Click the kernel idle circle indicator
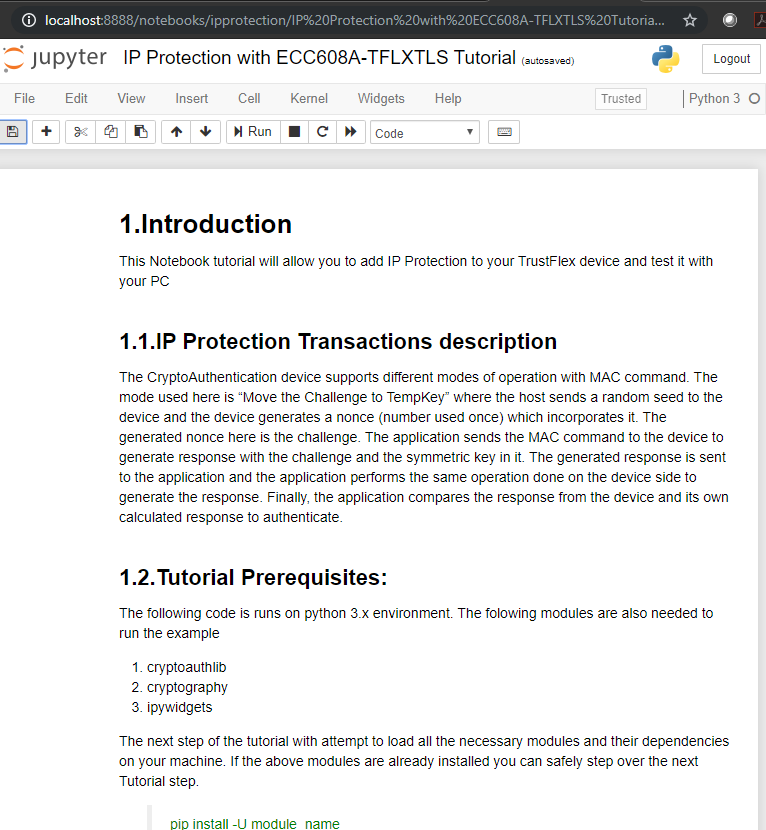This screenshot has width=766, height=830. point(754,98)
